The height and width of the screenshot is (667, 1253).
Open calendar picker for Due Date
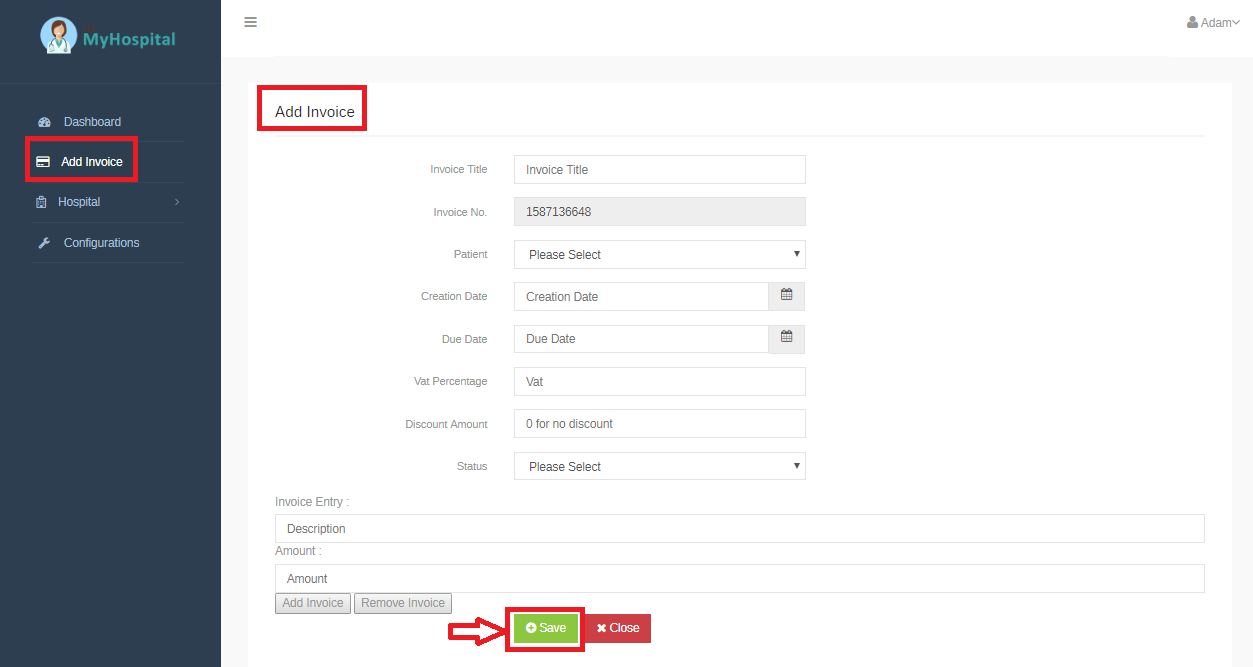pos(787,338)
